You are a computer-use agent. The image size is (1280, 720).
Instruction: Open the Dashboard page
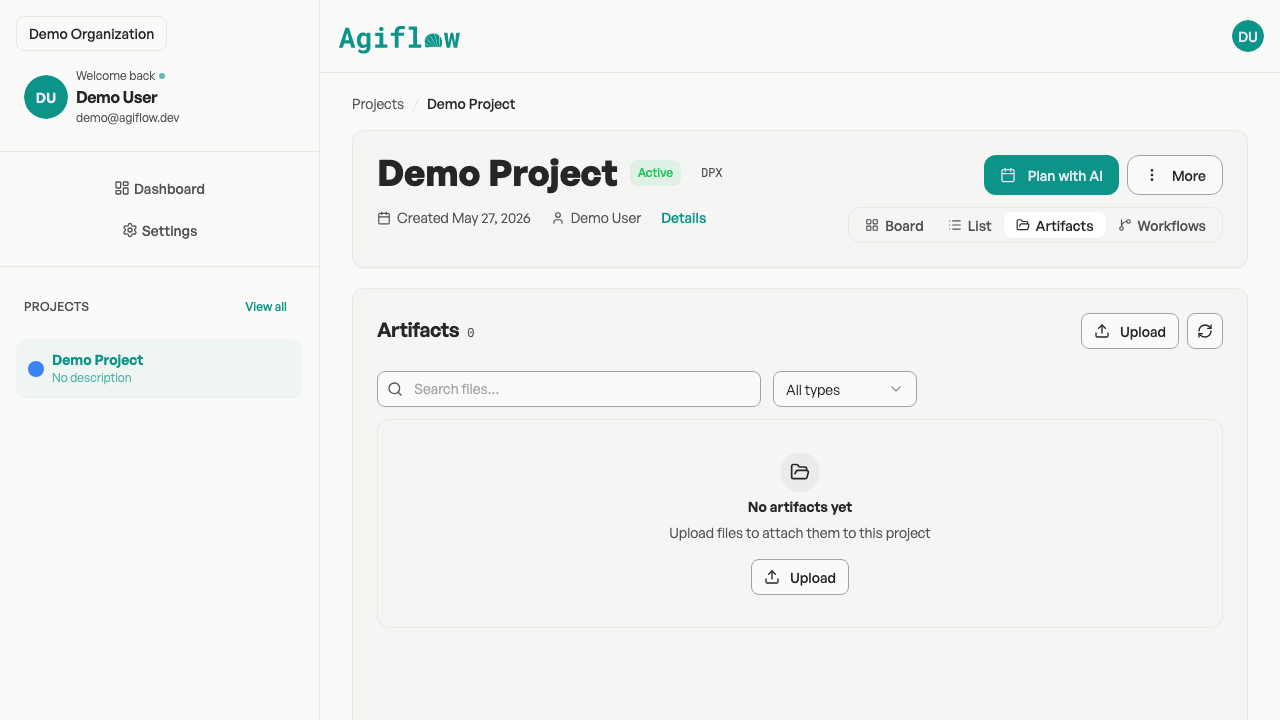160,189
